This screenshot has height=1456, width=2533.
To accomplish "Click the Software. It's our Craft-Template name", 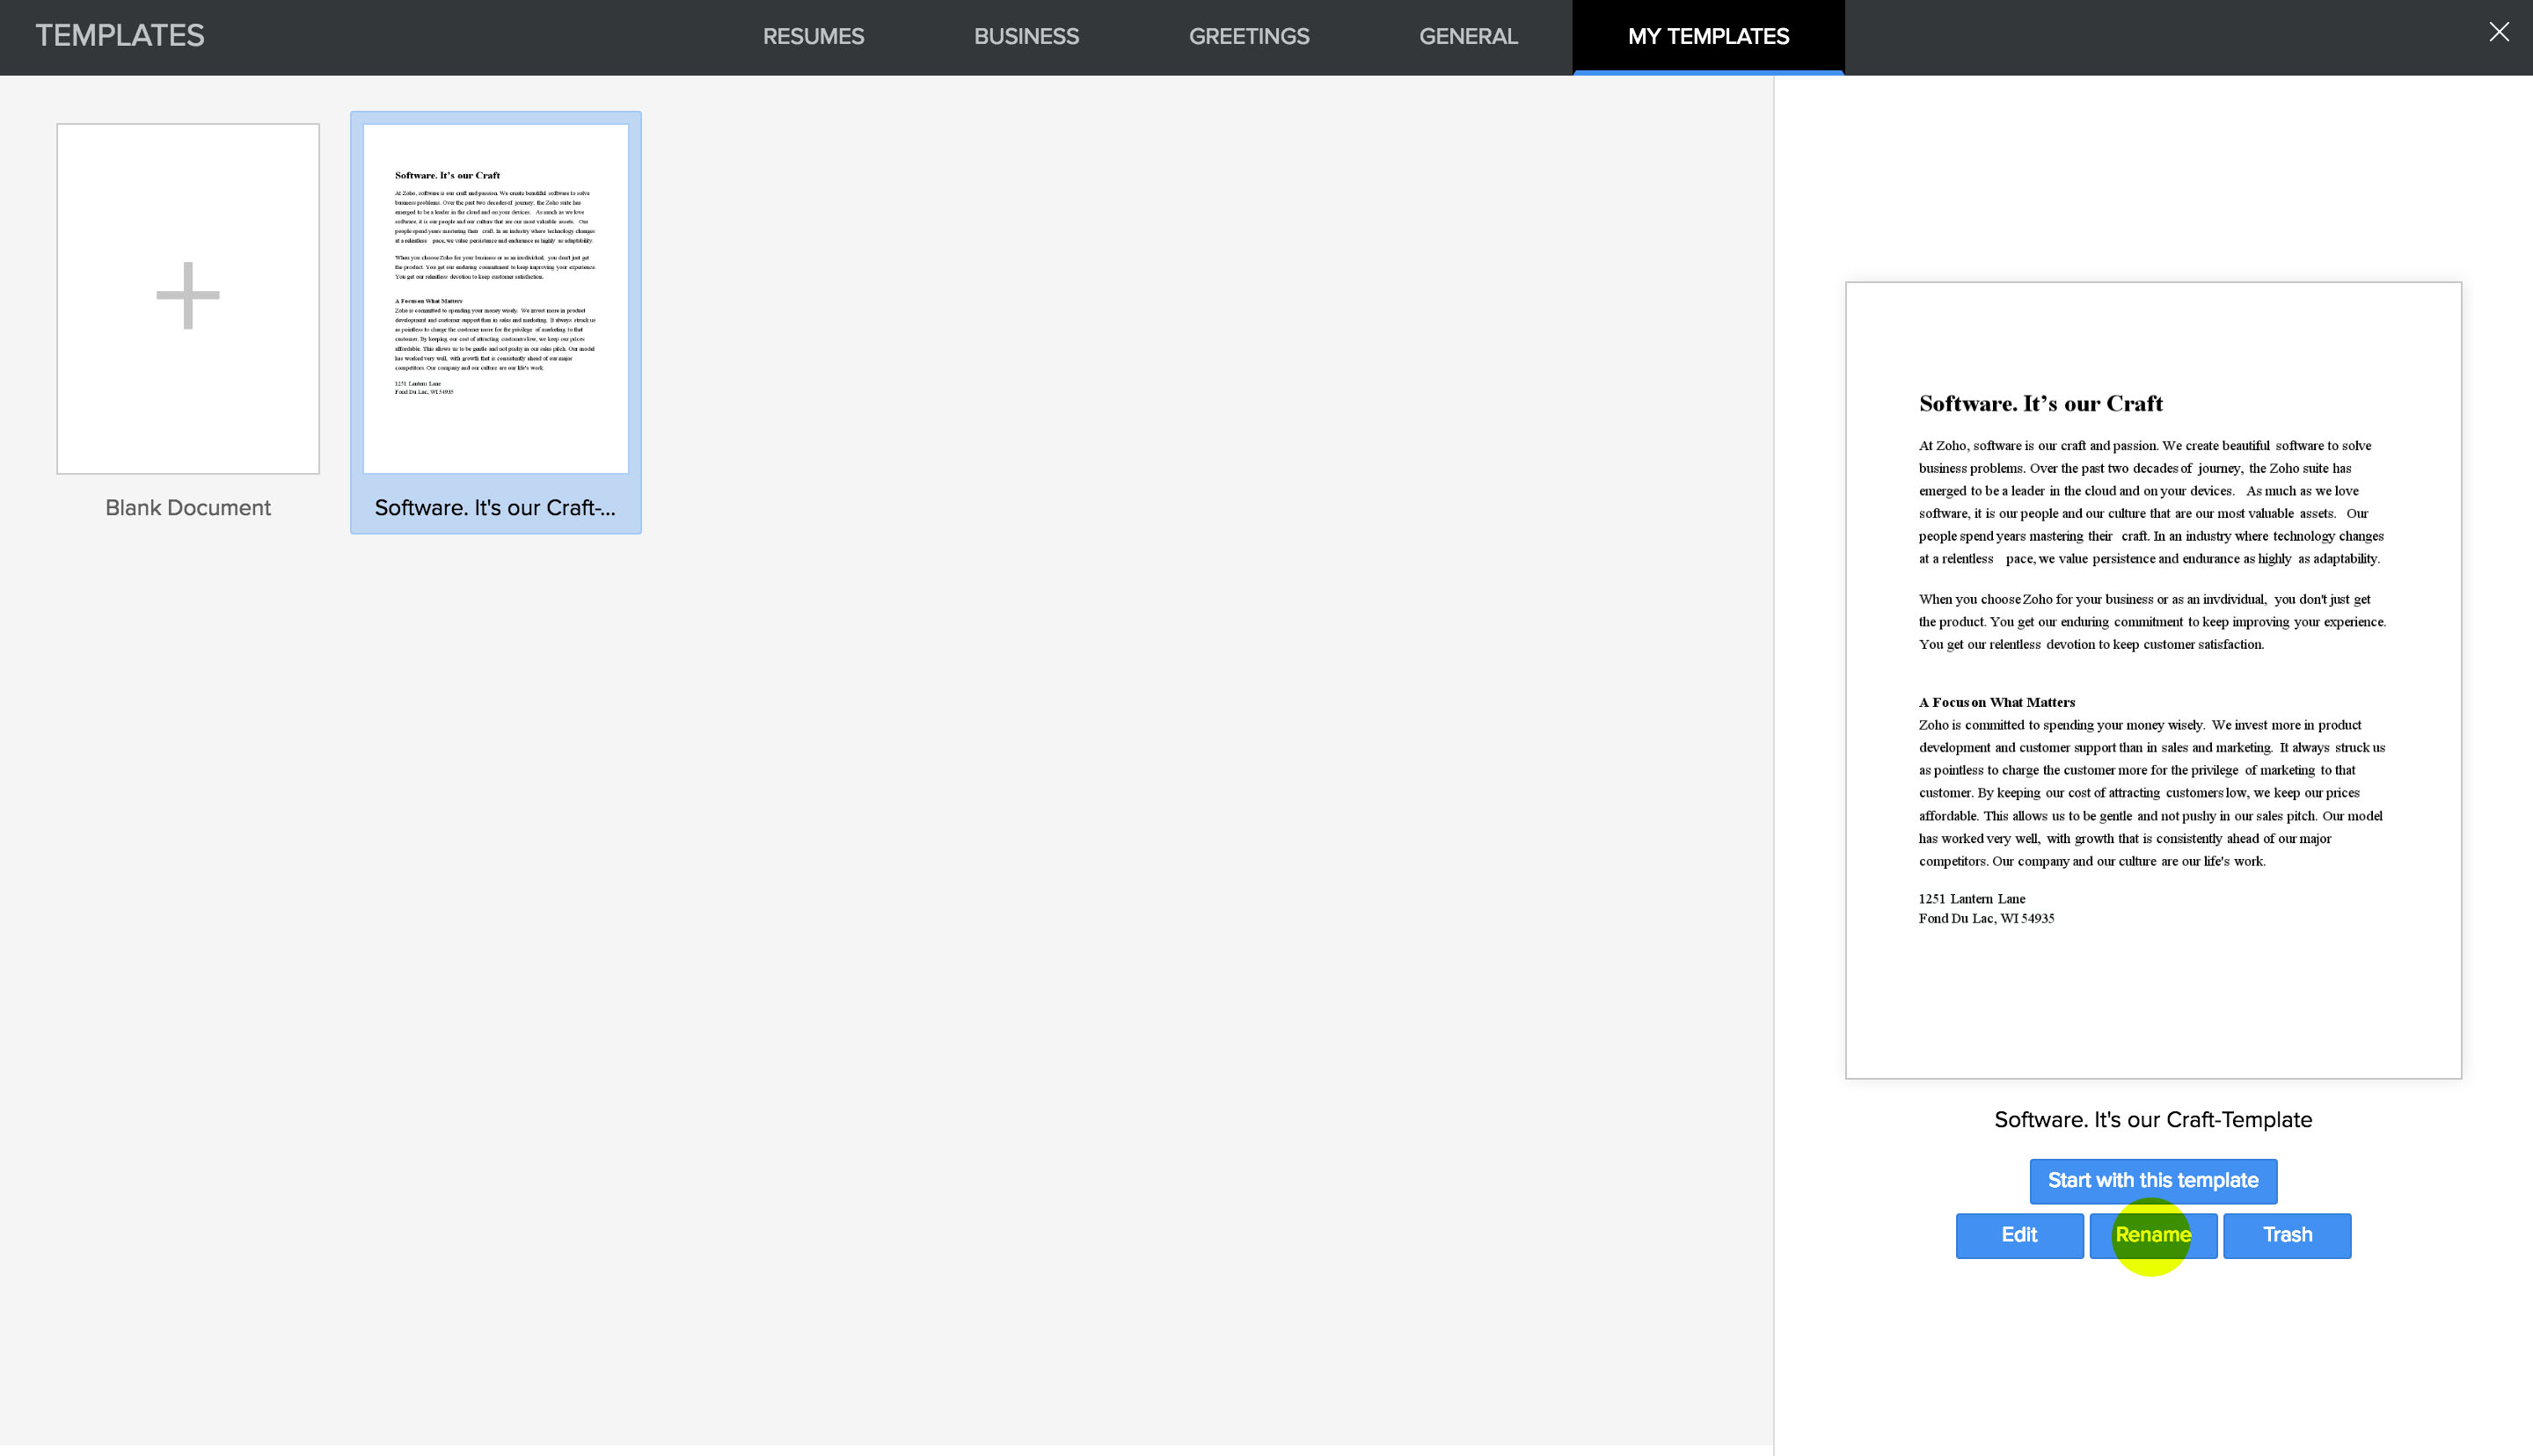I will tap(2153, 1120).
